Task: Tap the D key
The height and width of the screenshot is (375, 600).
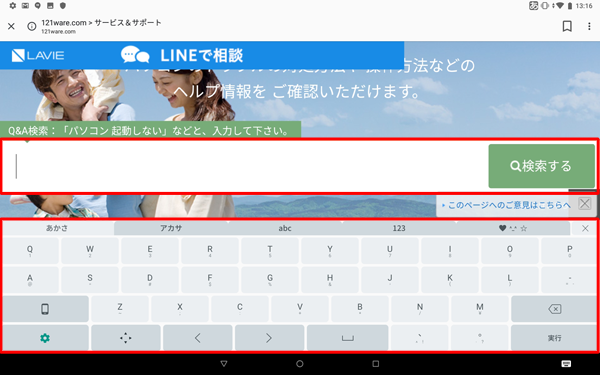Action: (x=150, y=280)
